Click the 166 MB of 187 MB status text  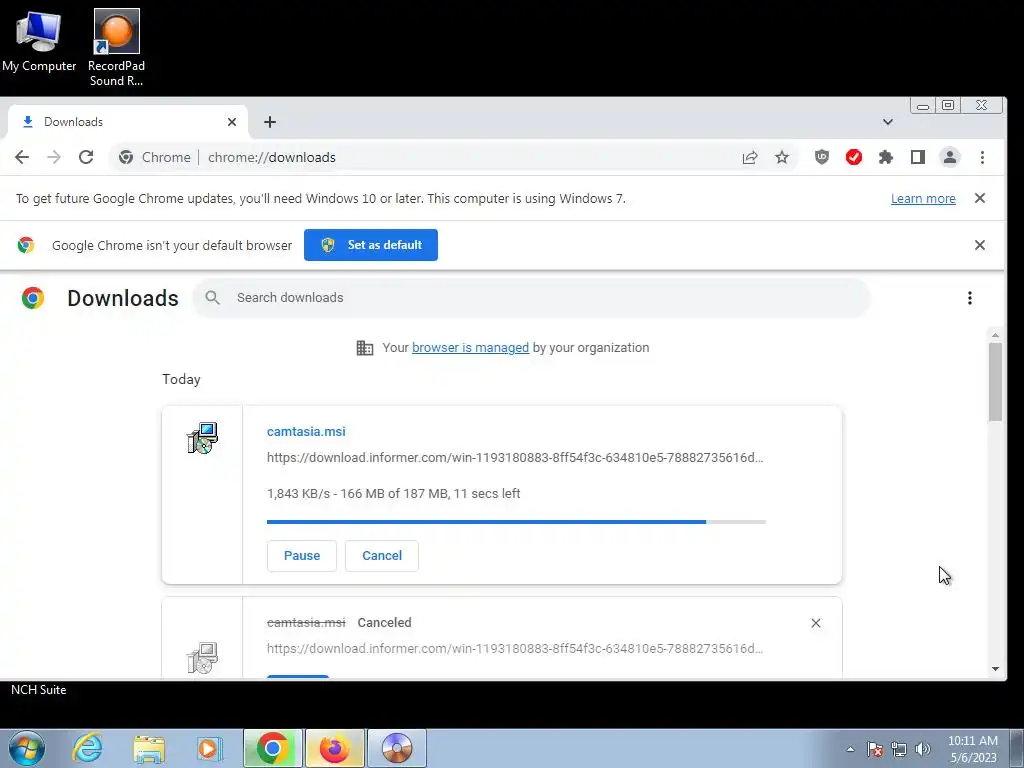pyautogui.click(x=394, y=494)
